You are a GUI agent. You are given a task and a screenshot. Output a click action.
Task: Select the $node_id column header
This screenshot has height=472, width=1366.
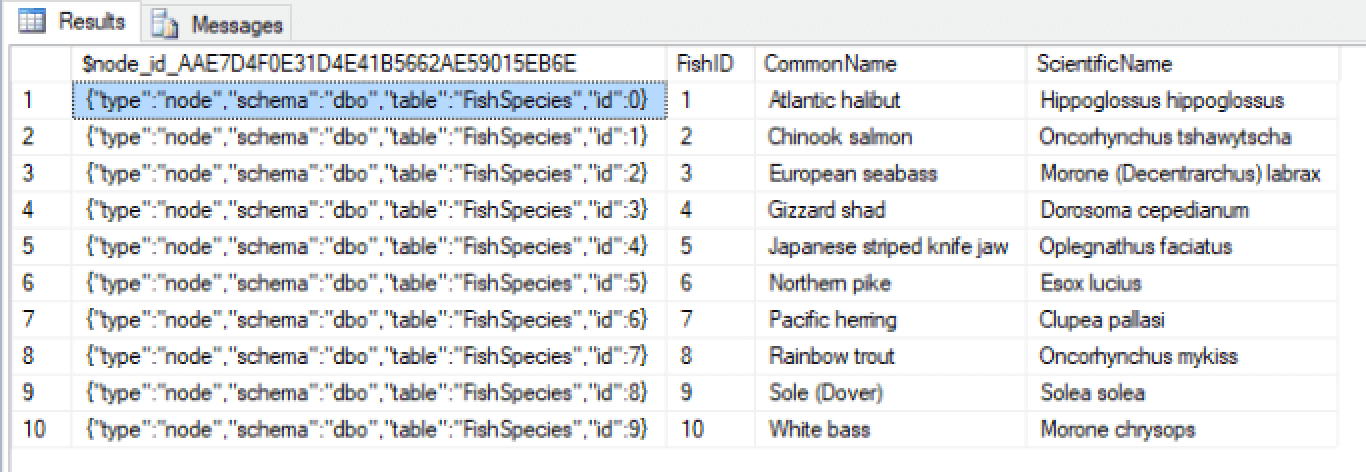[369, 64]
